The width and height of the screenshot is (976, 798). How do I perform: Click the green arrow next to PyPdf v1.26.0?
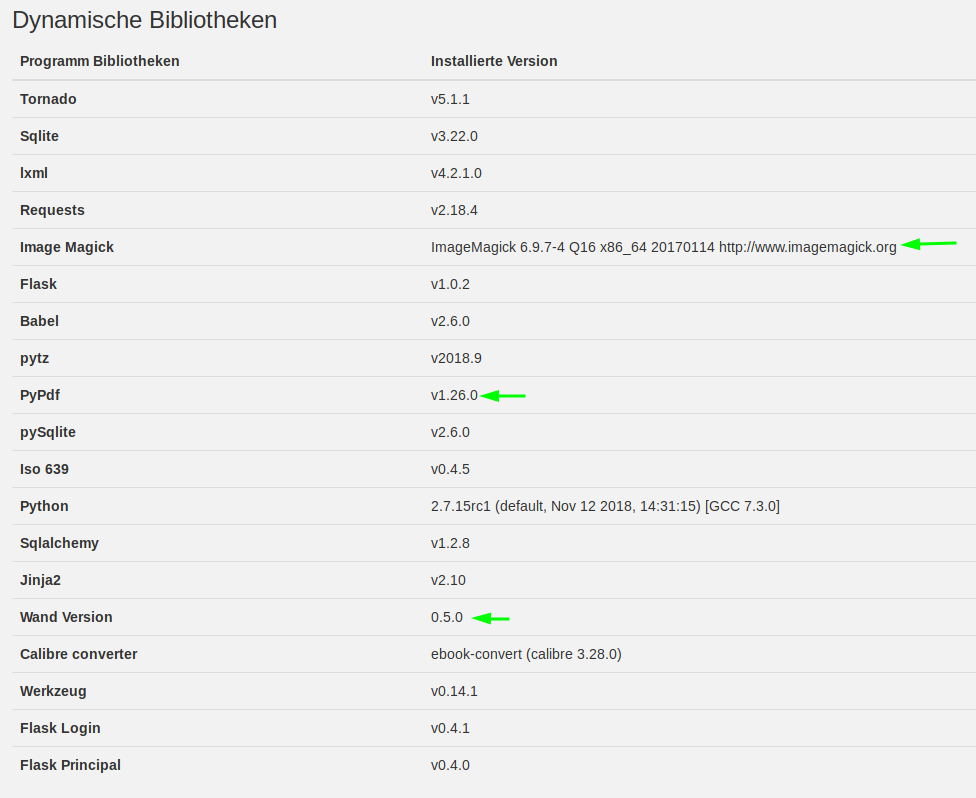(x=503, y=395)
